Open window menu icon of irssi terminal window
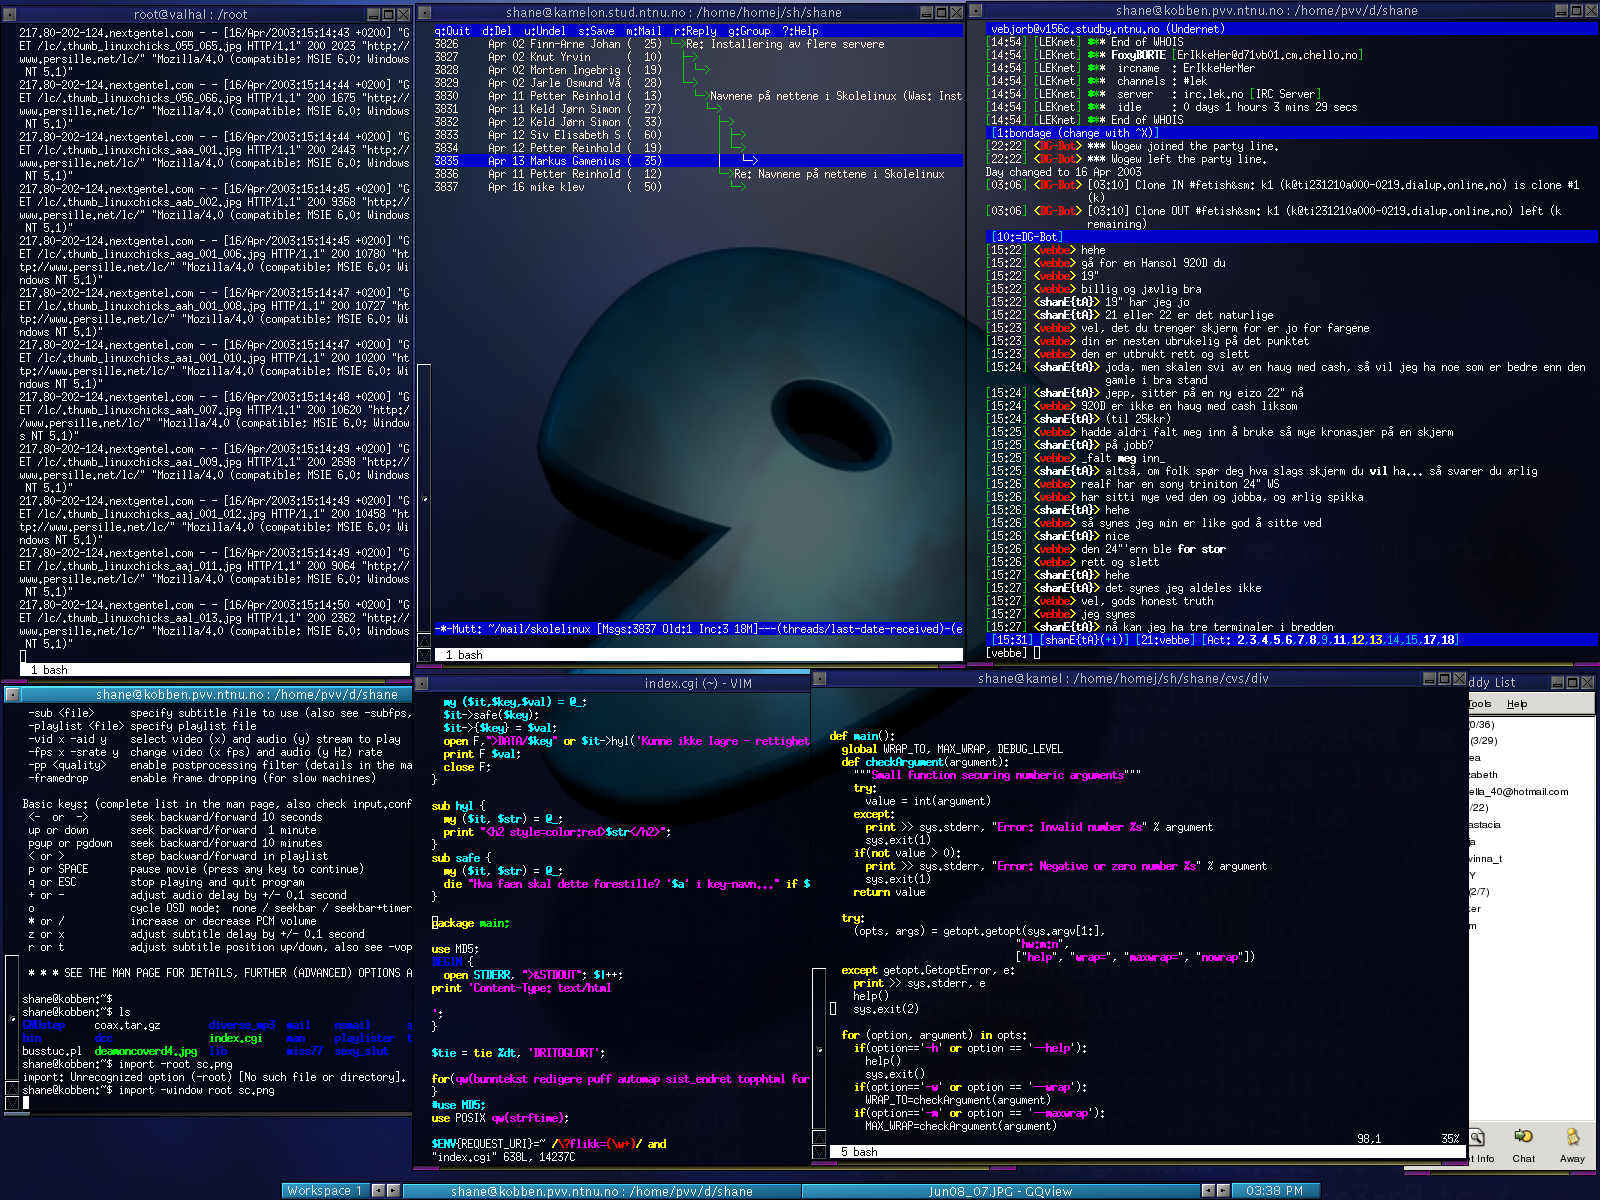 tap(976, 11)
